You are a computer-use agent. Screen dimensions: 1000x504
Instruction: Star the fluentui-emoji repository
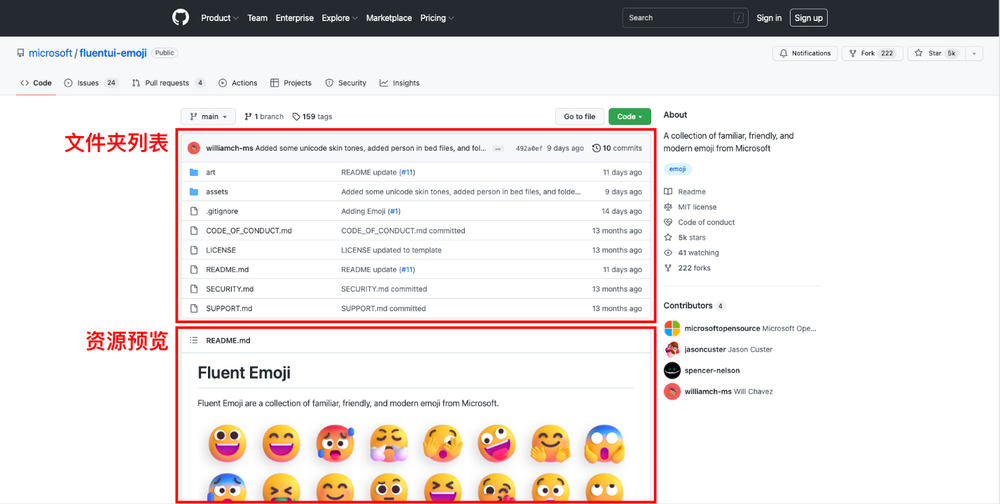936,54
